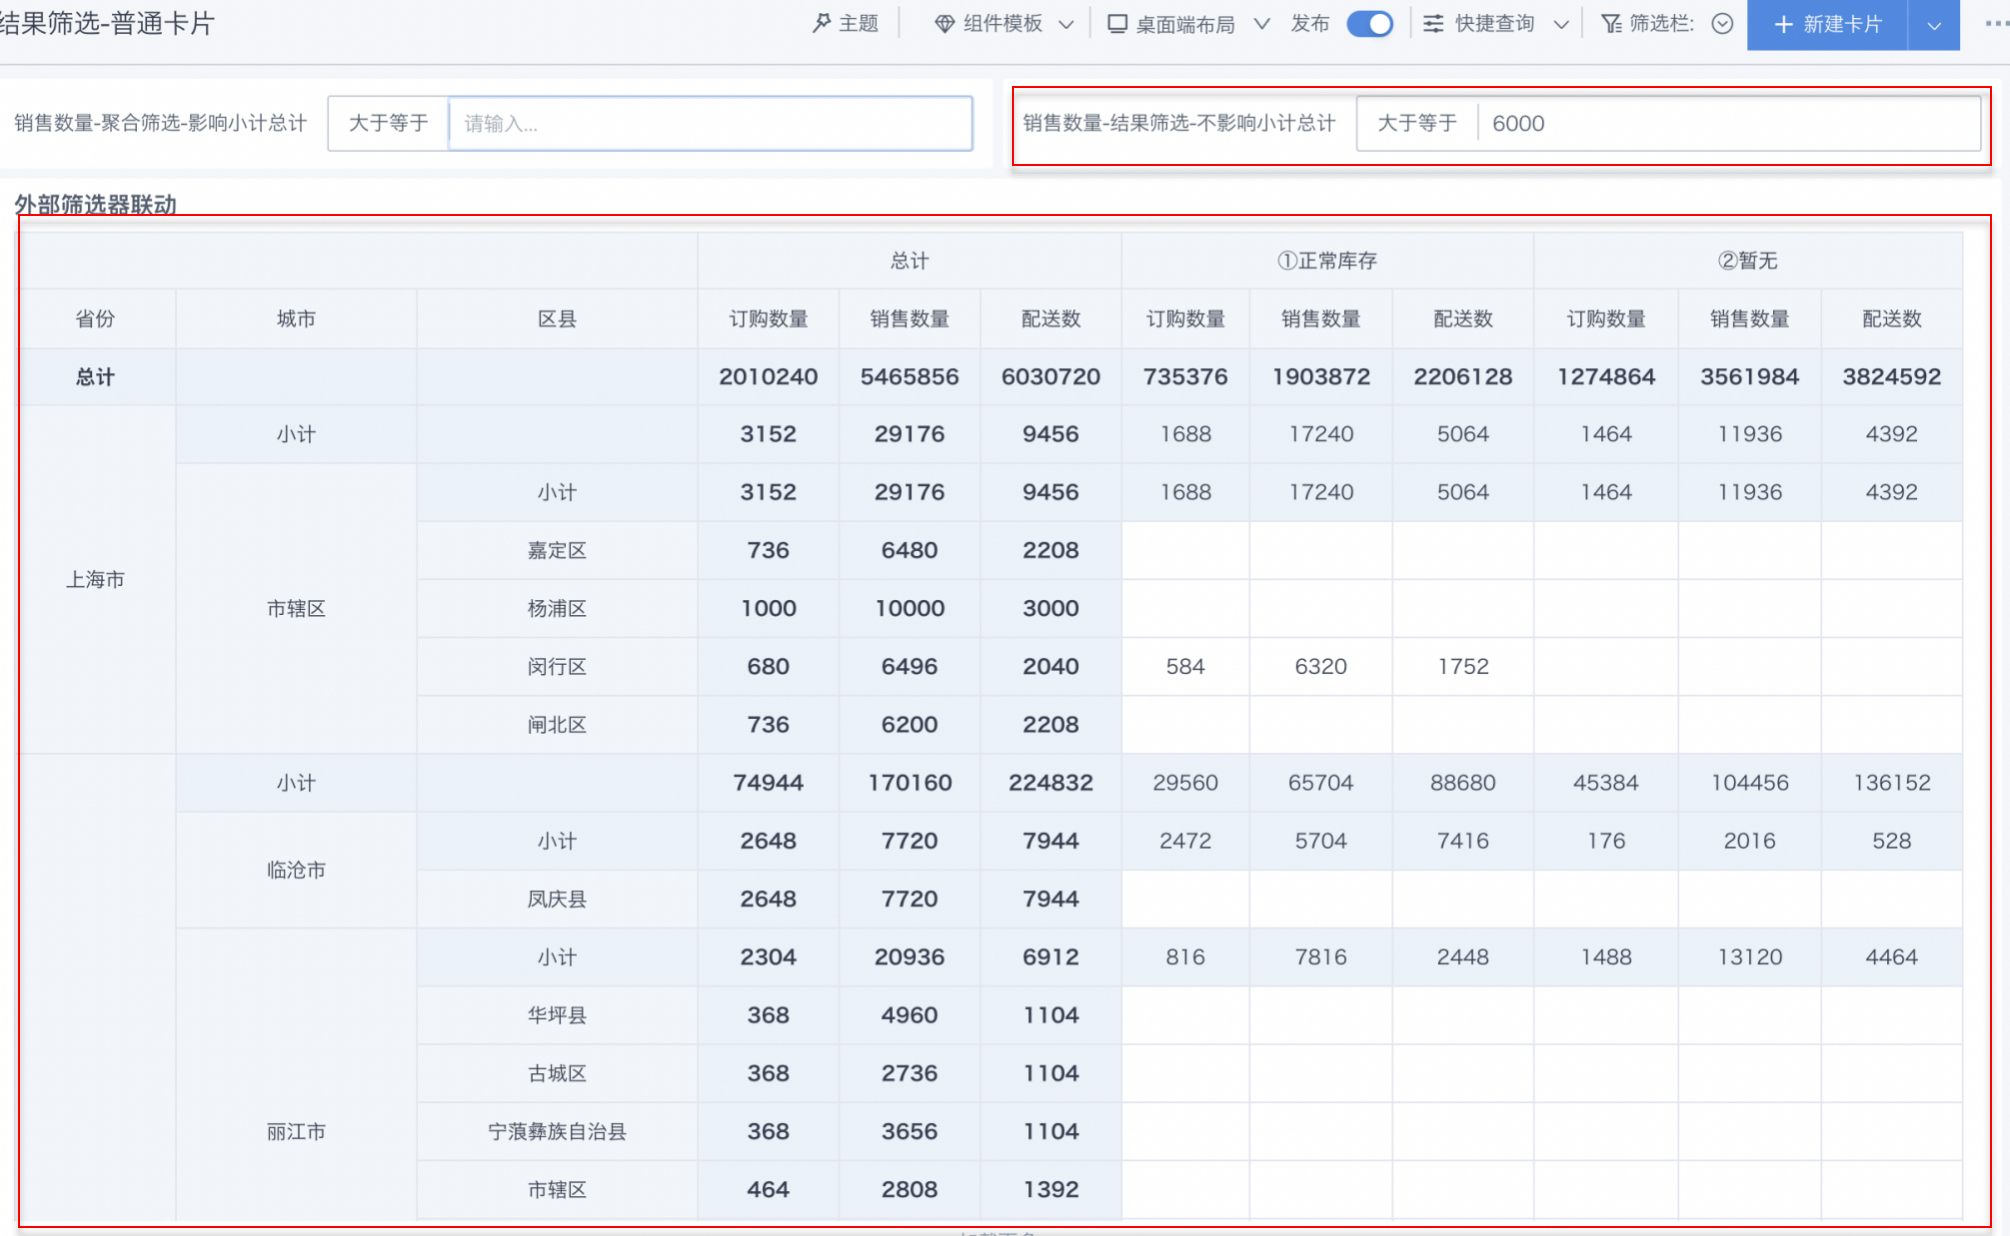Open the 快捷查询 menu
Screen dimensions: 2010x1236
click(1496, 24)
